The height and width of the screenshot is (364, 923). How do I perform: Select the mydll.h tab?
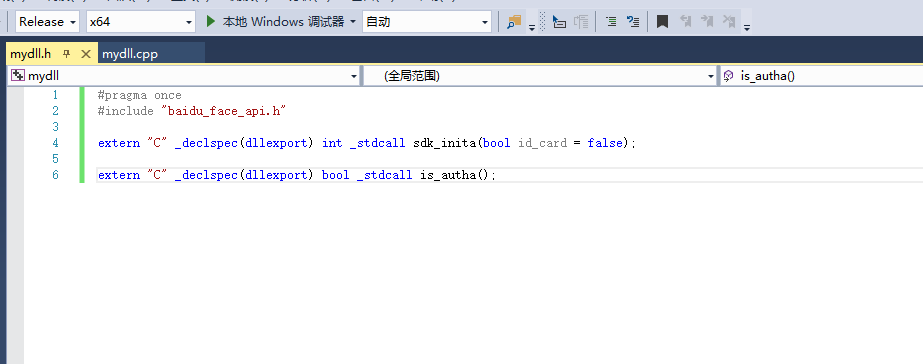click(31, 54)
